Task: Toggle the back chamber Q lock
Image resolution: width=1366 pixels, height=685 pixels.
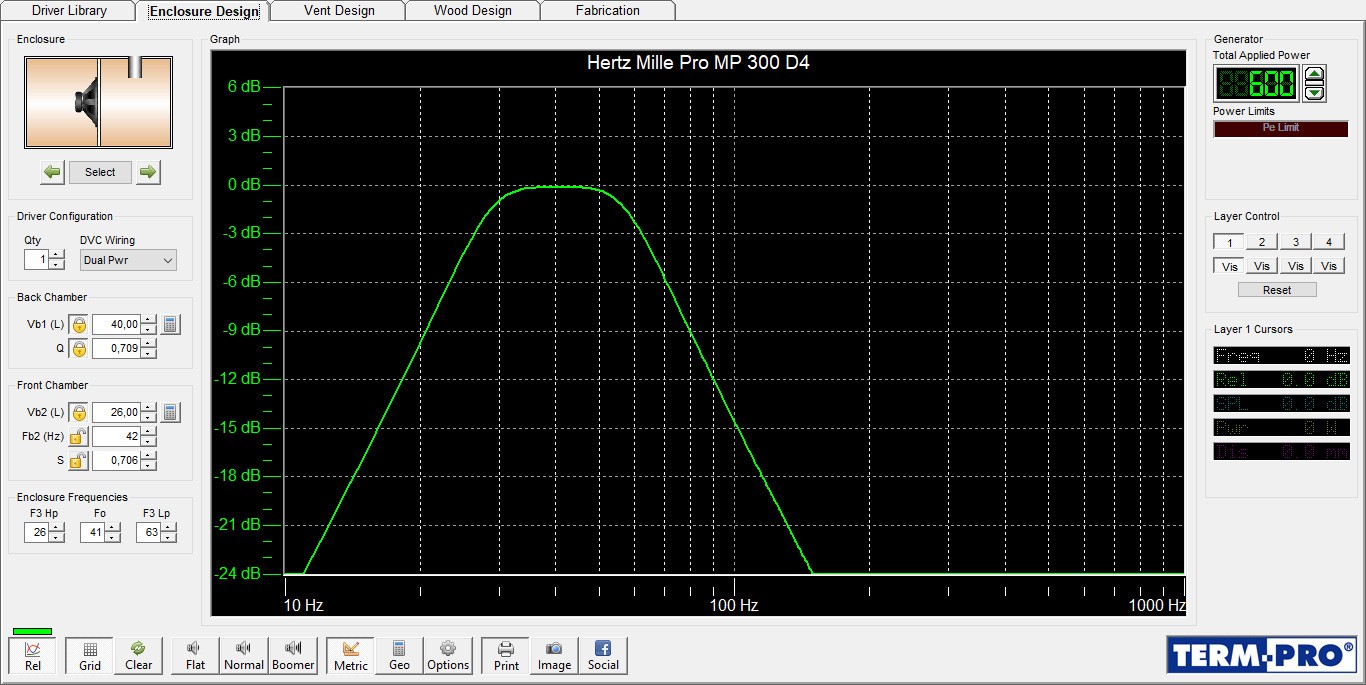Action: (79, 349)
